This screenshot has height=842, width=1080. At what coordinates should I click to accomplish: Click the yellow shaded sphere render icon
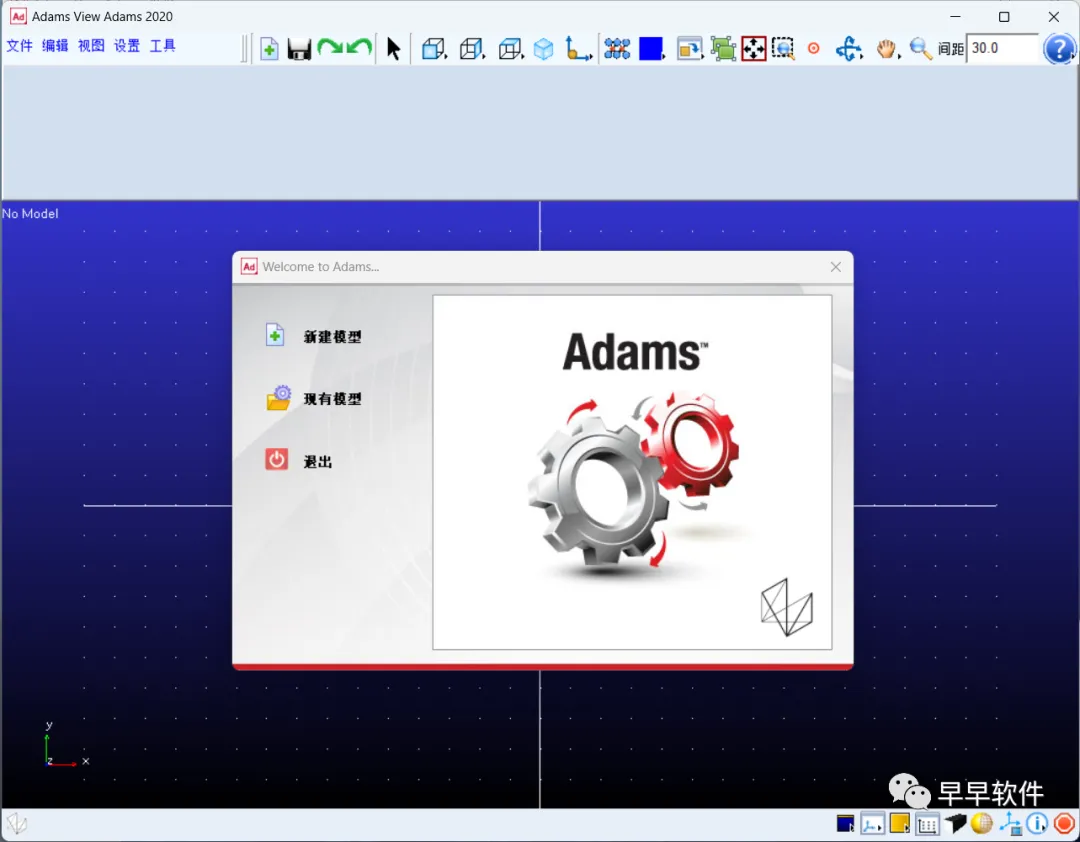(982, 823)
